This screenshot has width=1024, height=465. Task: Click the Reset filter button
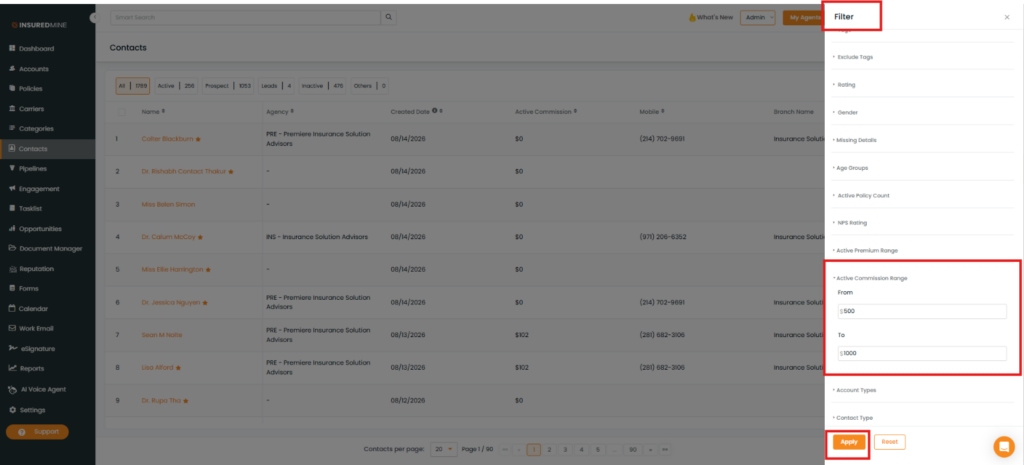(x=889, y=442)
